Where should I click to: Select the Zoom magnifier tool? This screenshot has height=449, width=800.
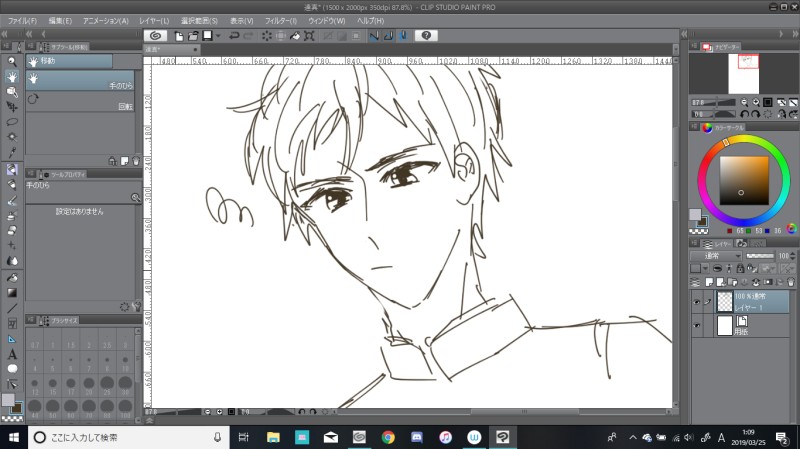click(x=12, y=62)
